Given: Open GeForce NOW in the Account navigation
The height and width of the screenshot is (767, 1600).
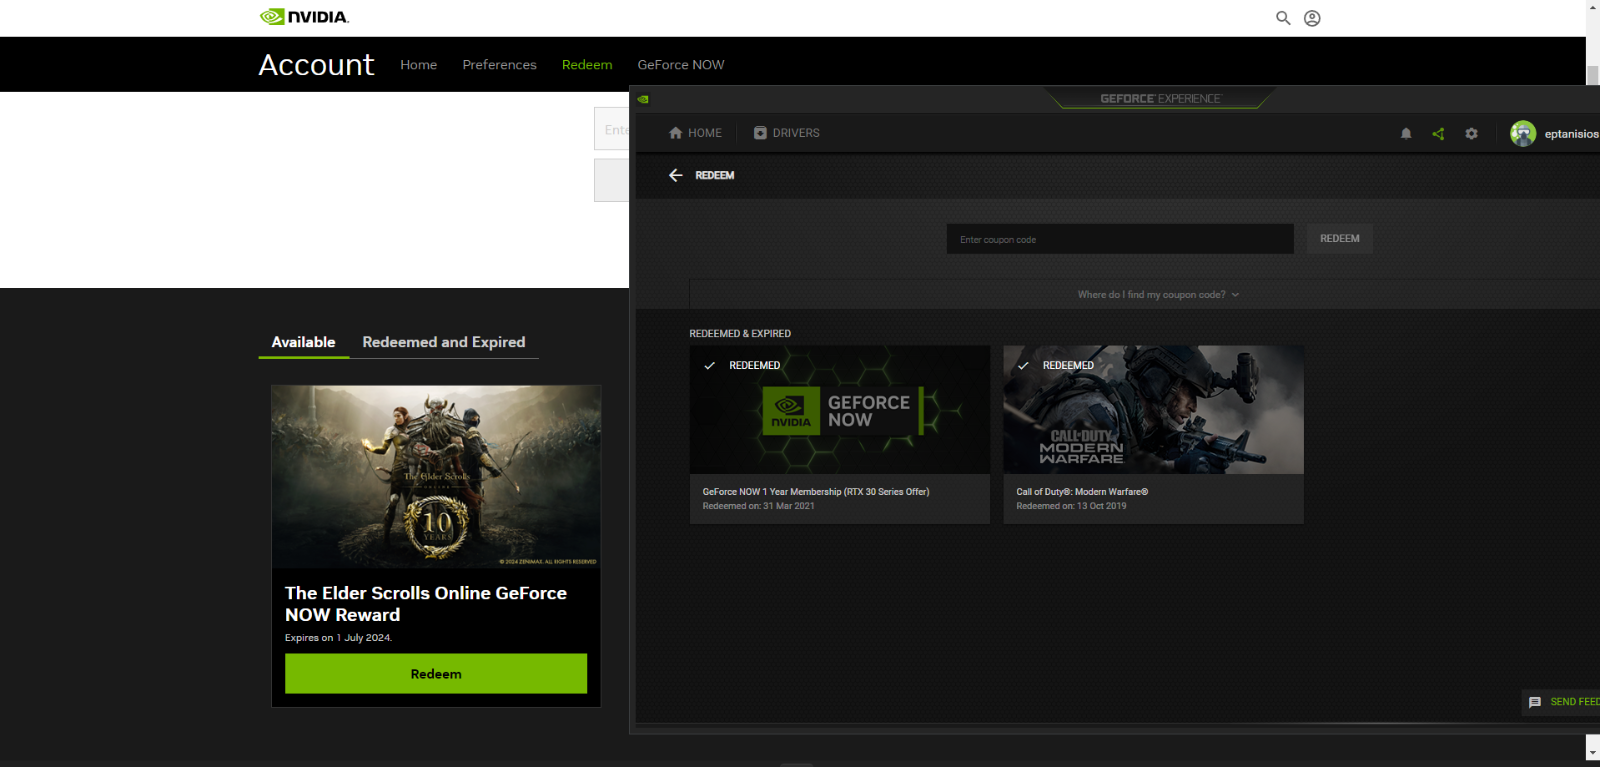Looking at the screenshot, I should click(x=681, y=64).
